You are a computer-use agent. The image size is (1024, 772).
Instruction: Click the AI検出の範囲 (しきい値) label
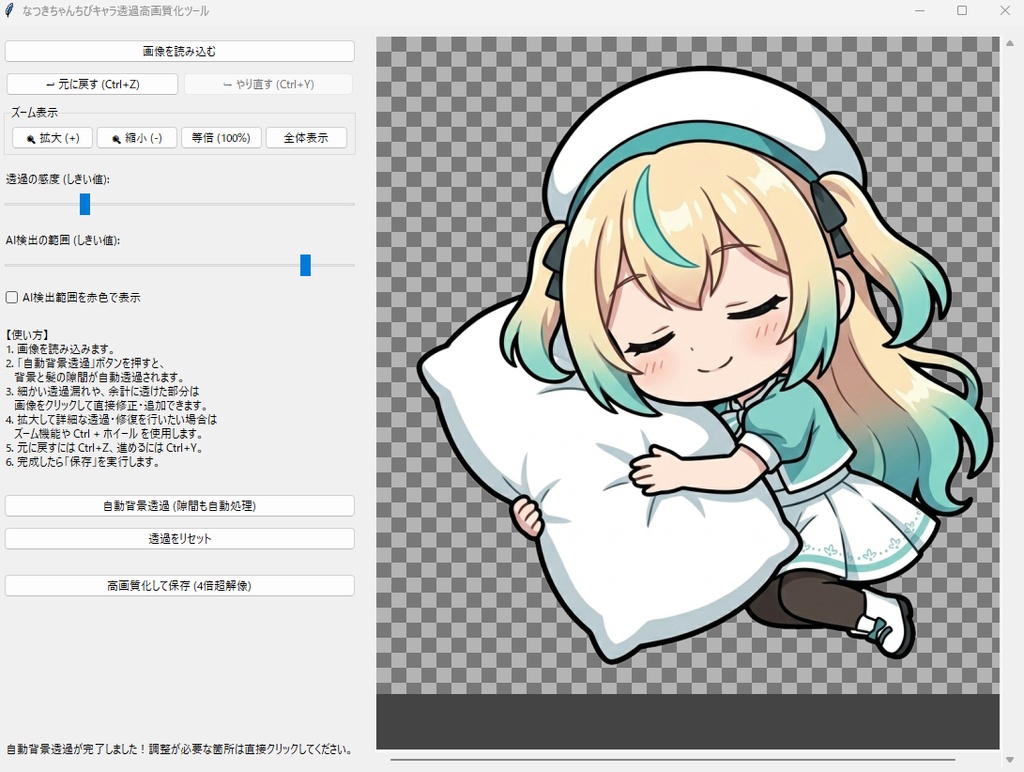pos(63,240)
